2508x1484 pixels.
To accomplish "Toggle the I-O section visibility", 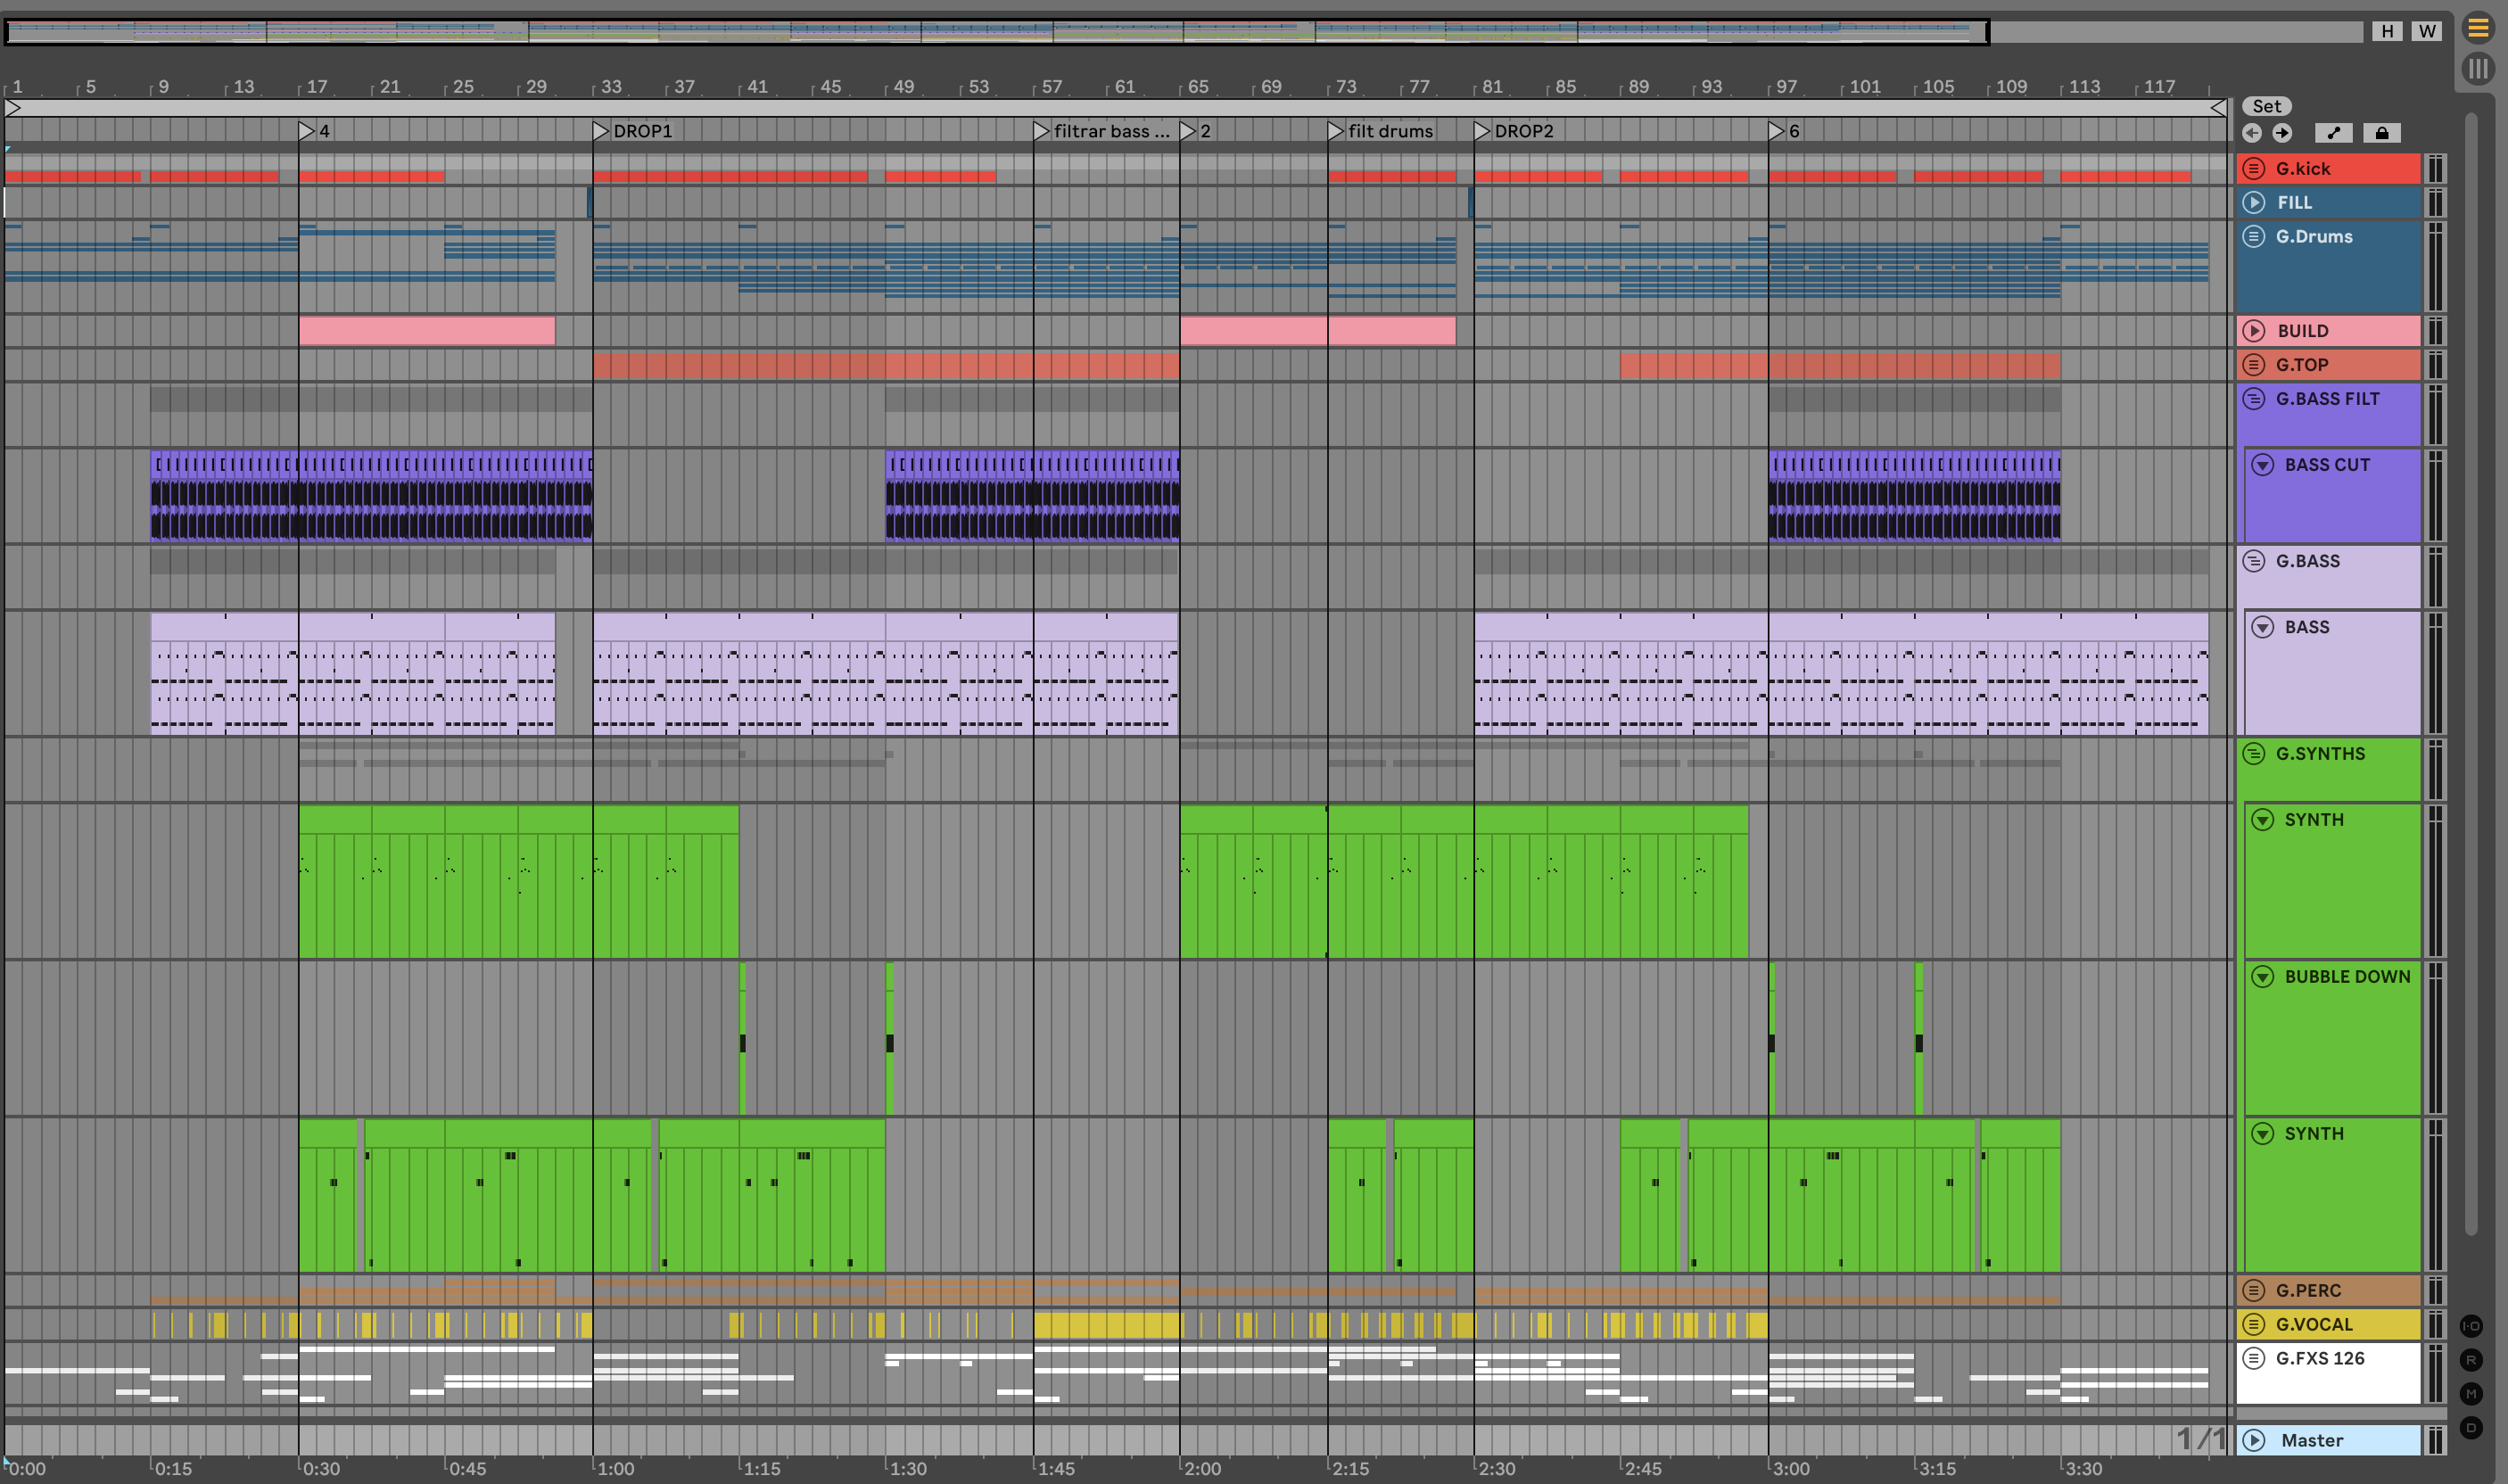I will 2471,1326.
